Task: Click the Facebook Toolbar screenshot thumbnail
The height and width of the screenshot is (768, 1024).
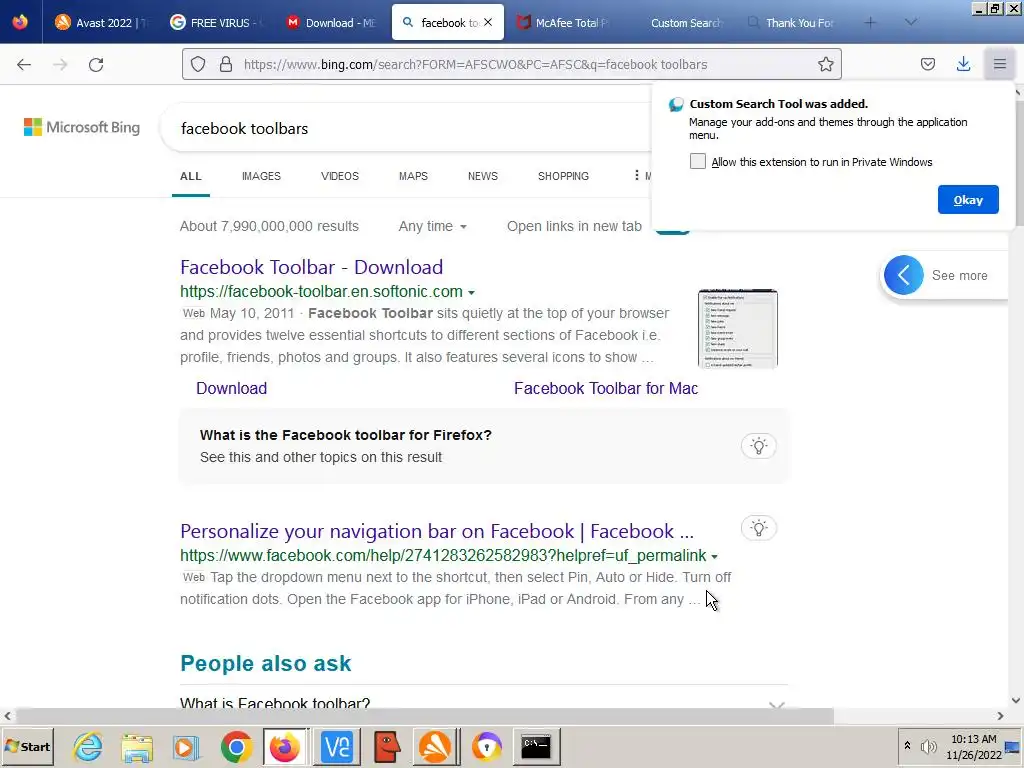Action: click(x=738, y=328)
